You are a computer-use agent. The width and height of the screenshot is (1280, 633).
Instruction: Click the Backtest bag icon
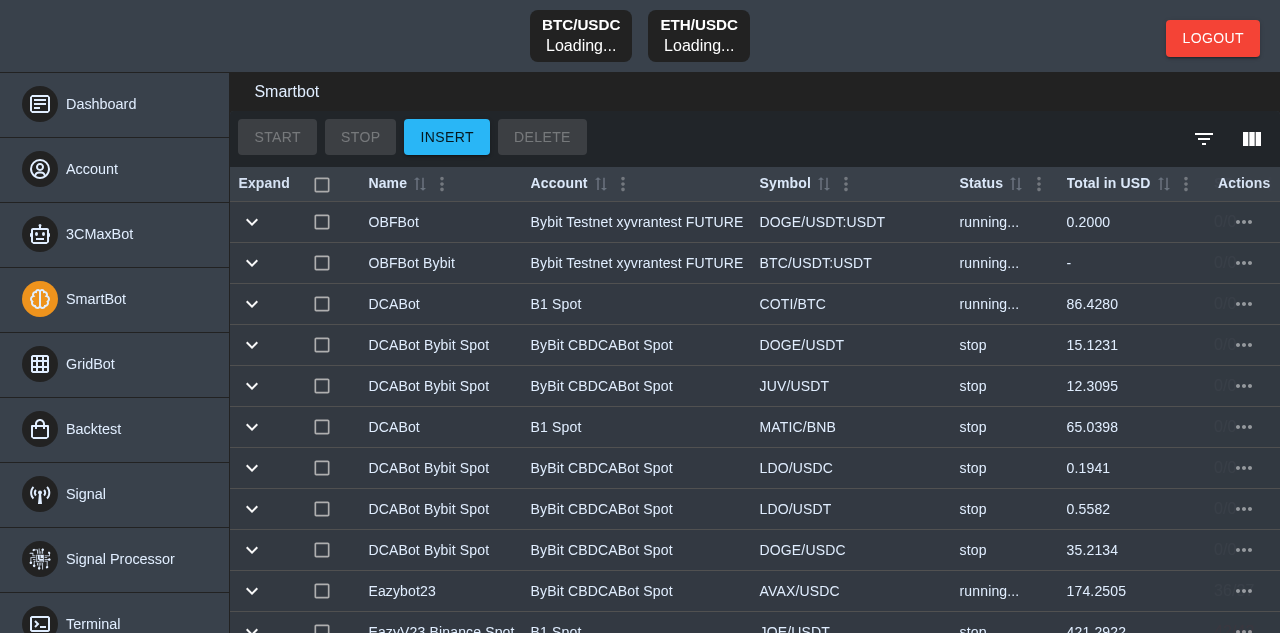point(40,429)
